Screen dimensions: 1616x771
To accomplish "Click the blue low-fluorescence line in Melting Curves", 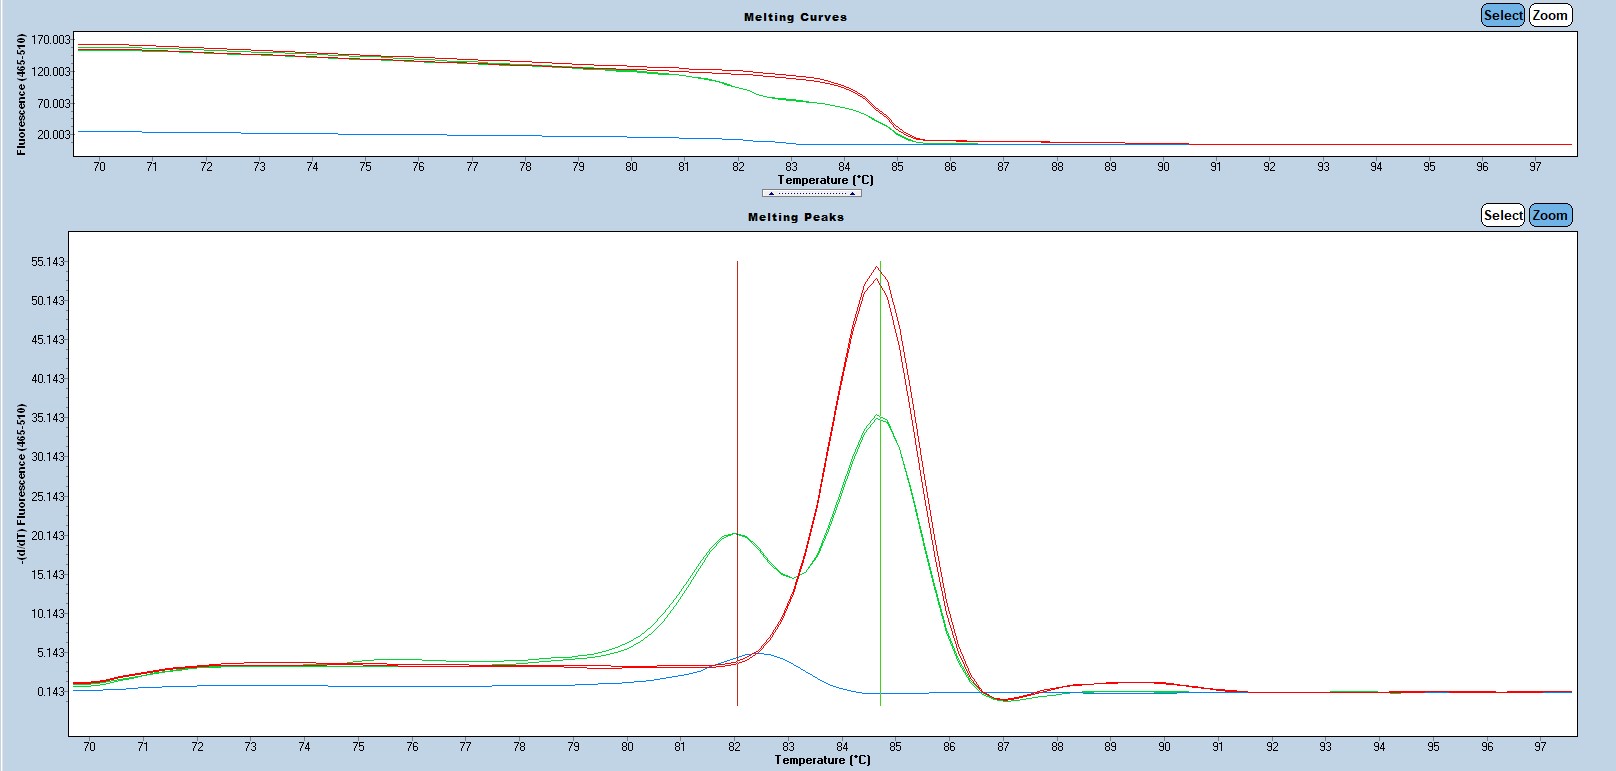I will 400,134.
